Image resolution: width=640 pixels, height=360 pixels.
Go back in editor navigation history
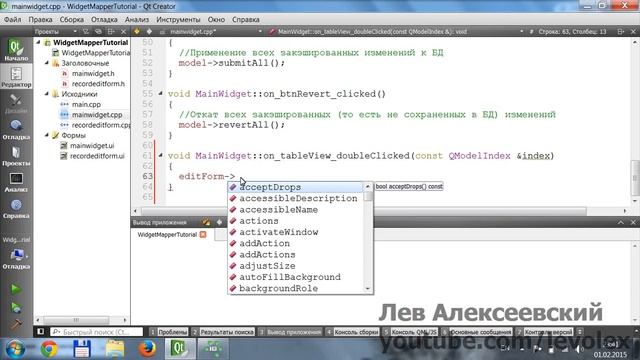[x=137, y=31]
